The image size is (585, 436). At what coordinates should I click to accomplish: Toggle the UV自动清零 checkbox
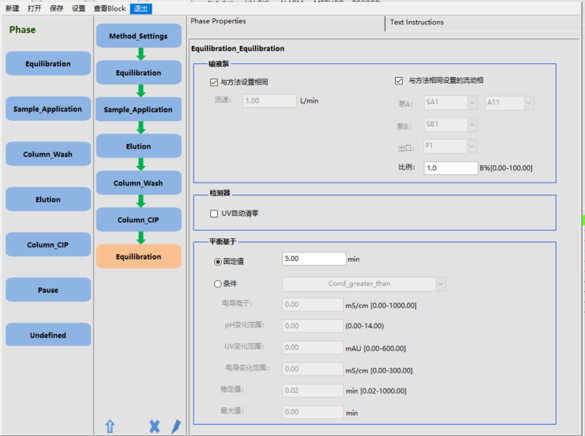[x=214, y=213]
